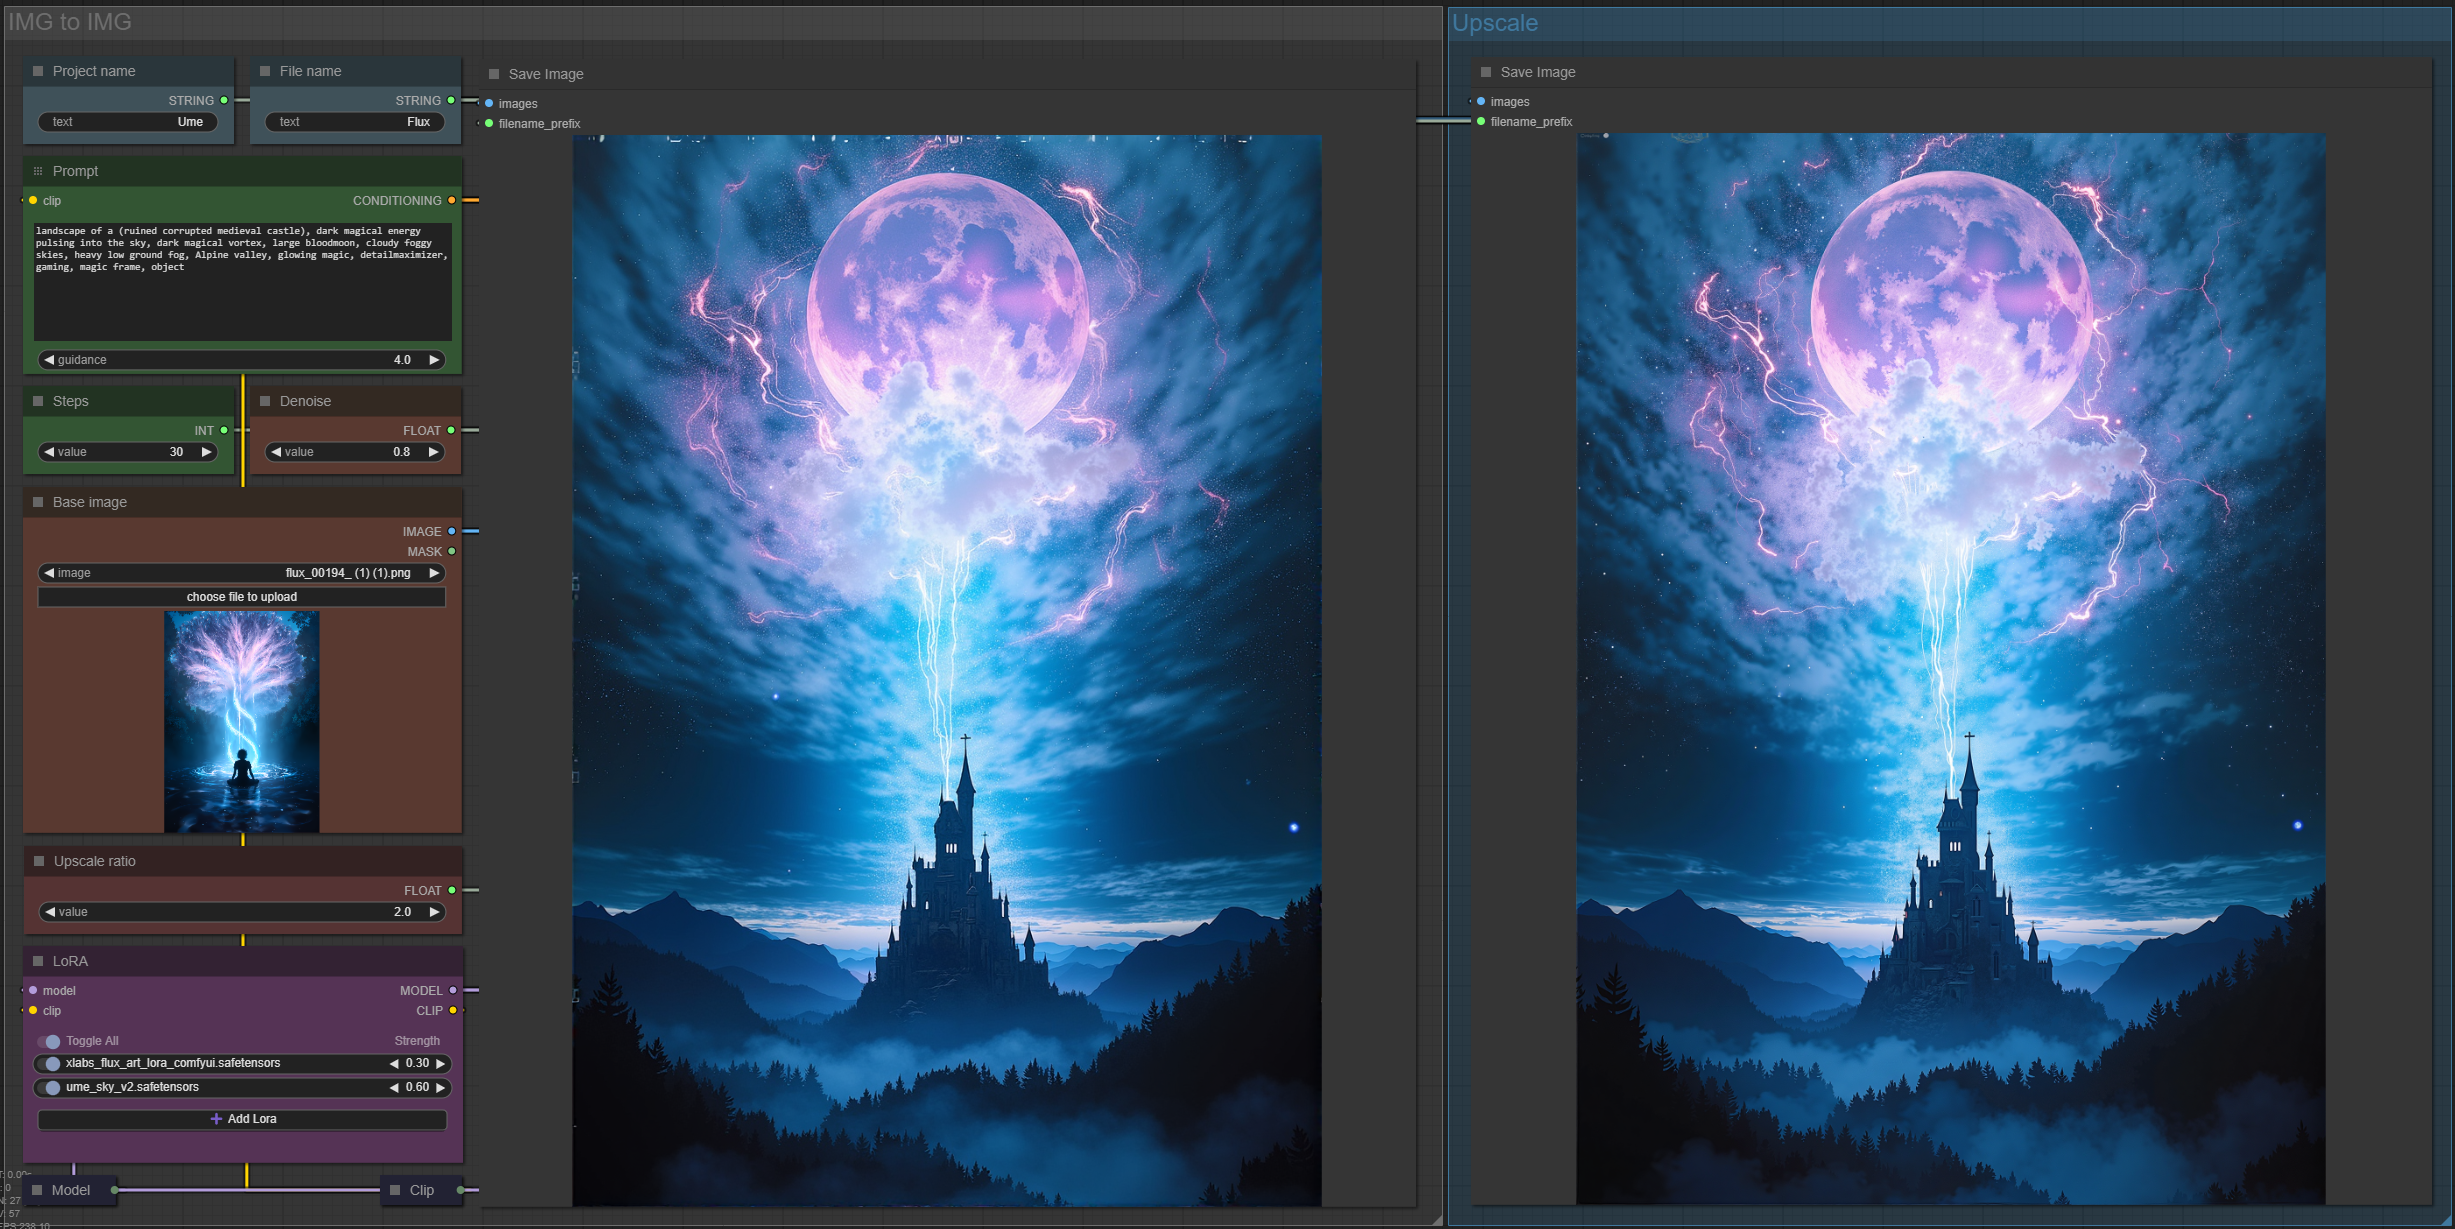Click choose file to upload button
The width and height of the screenshot is (2455, 1229).
tap(241, 597)
